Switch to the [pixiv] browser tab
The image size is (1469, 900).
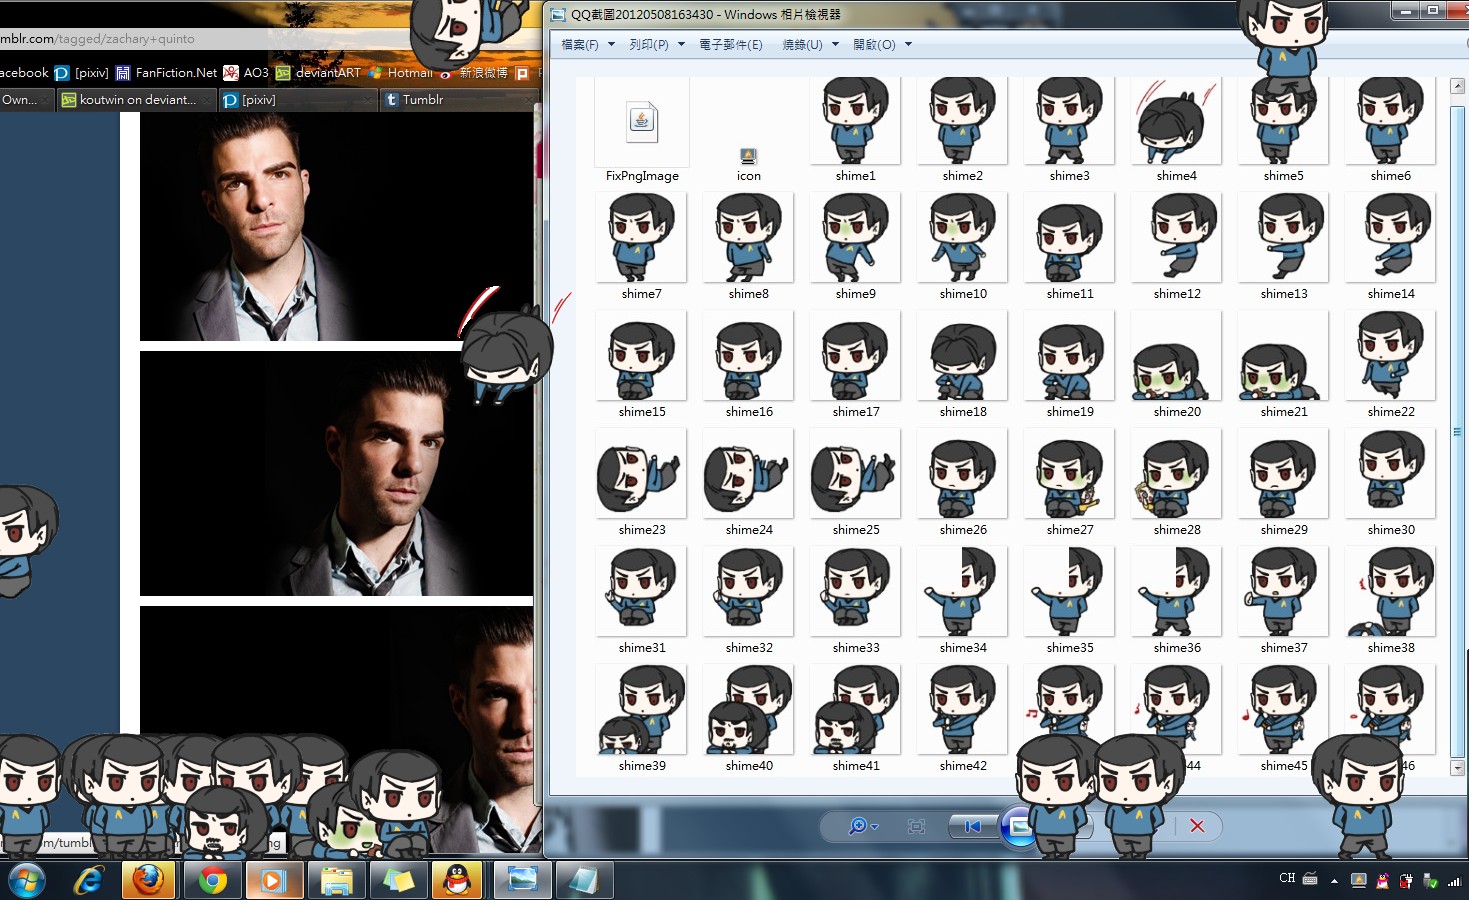point(298,100)
